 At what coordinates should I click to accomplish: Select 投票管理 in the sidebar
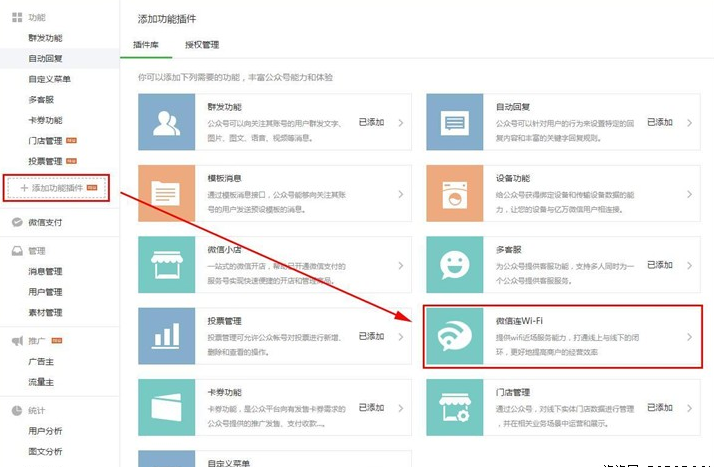coord(46,161)
